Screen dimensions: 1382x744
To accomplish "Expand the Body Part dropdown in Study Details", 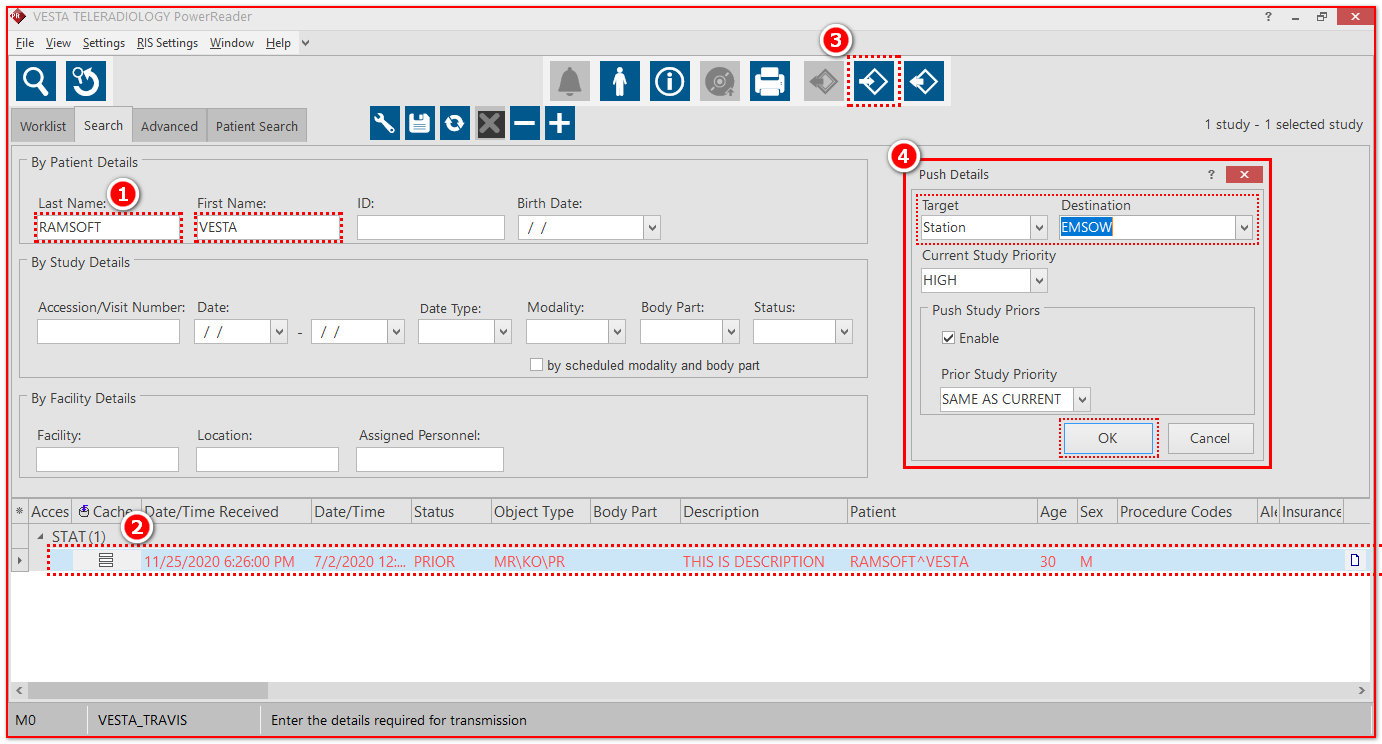I will point(731,332).
